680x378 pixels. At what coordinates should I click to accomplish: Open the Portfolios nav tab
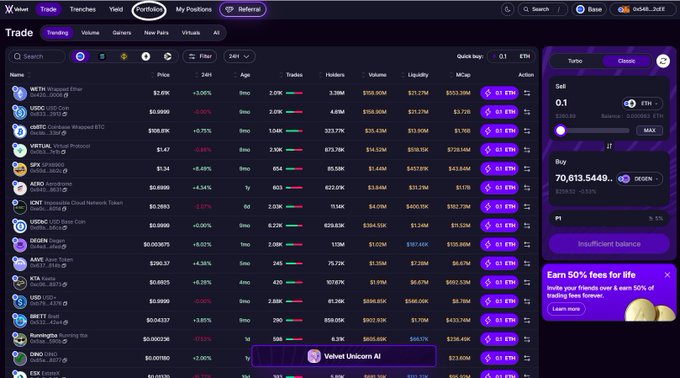[149, 9]
